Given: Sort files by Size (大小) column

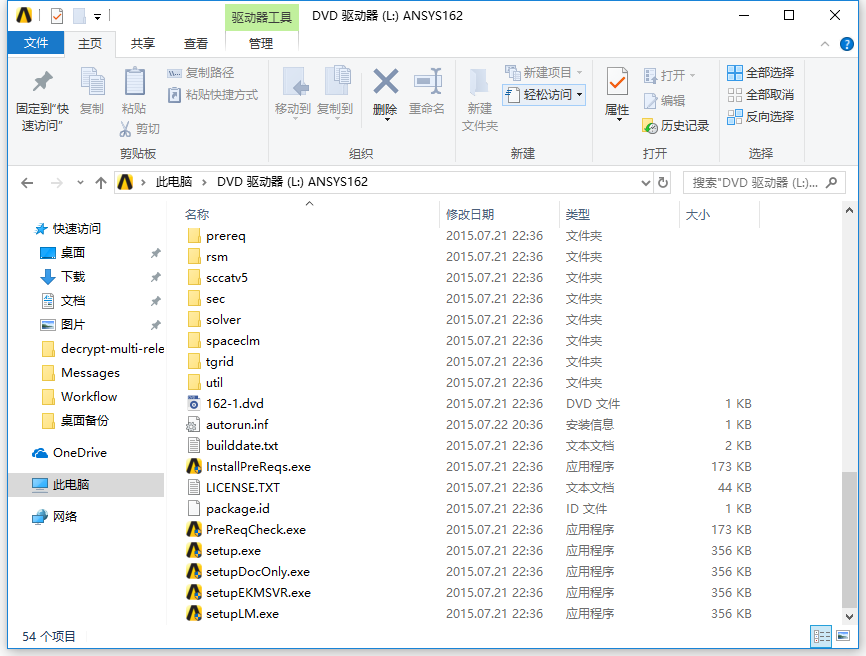Looking at the screenshot, I should (698, 215).
